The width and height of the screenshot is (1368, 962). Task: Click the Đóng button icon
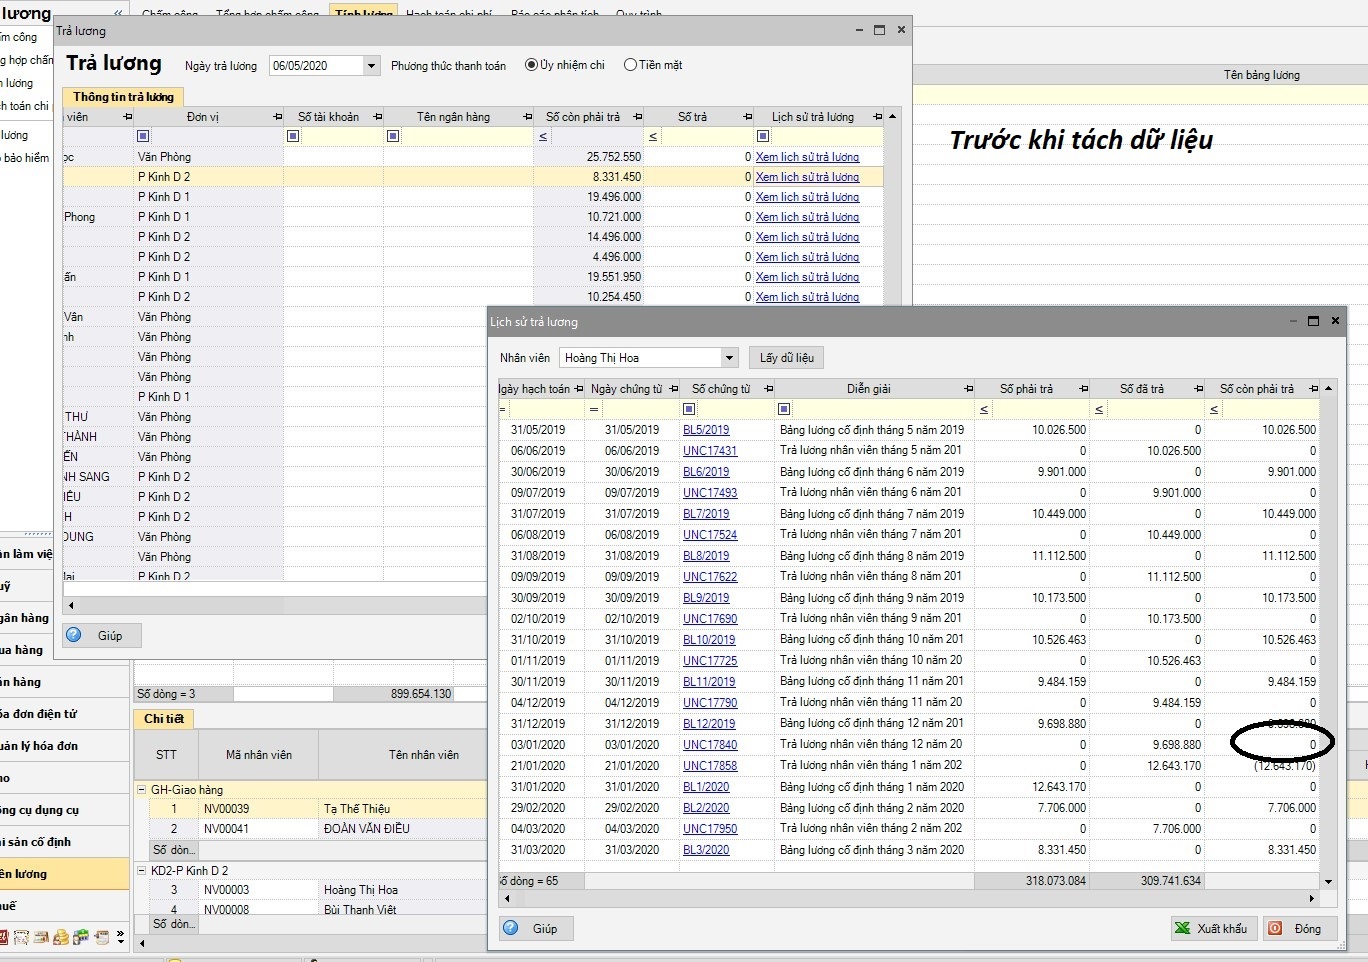click(1275, 928)
